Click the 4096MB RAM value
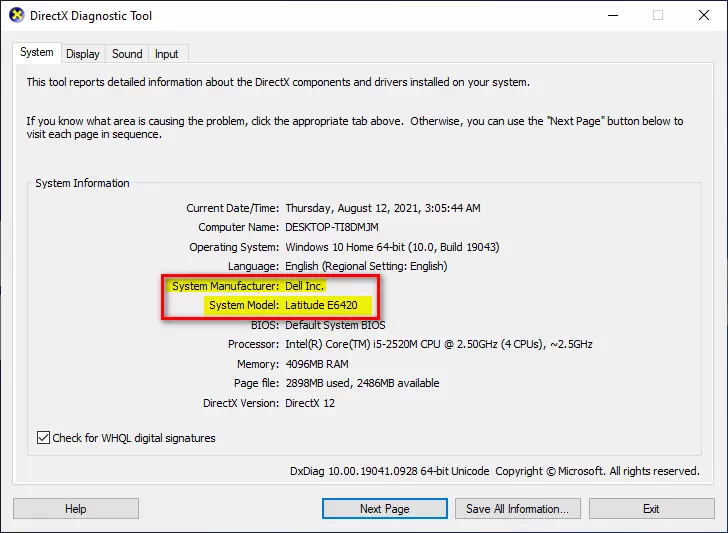 pos(317,364)
